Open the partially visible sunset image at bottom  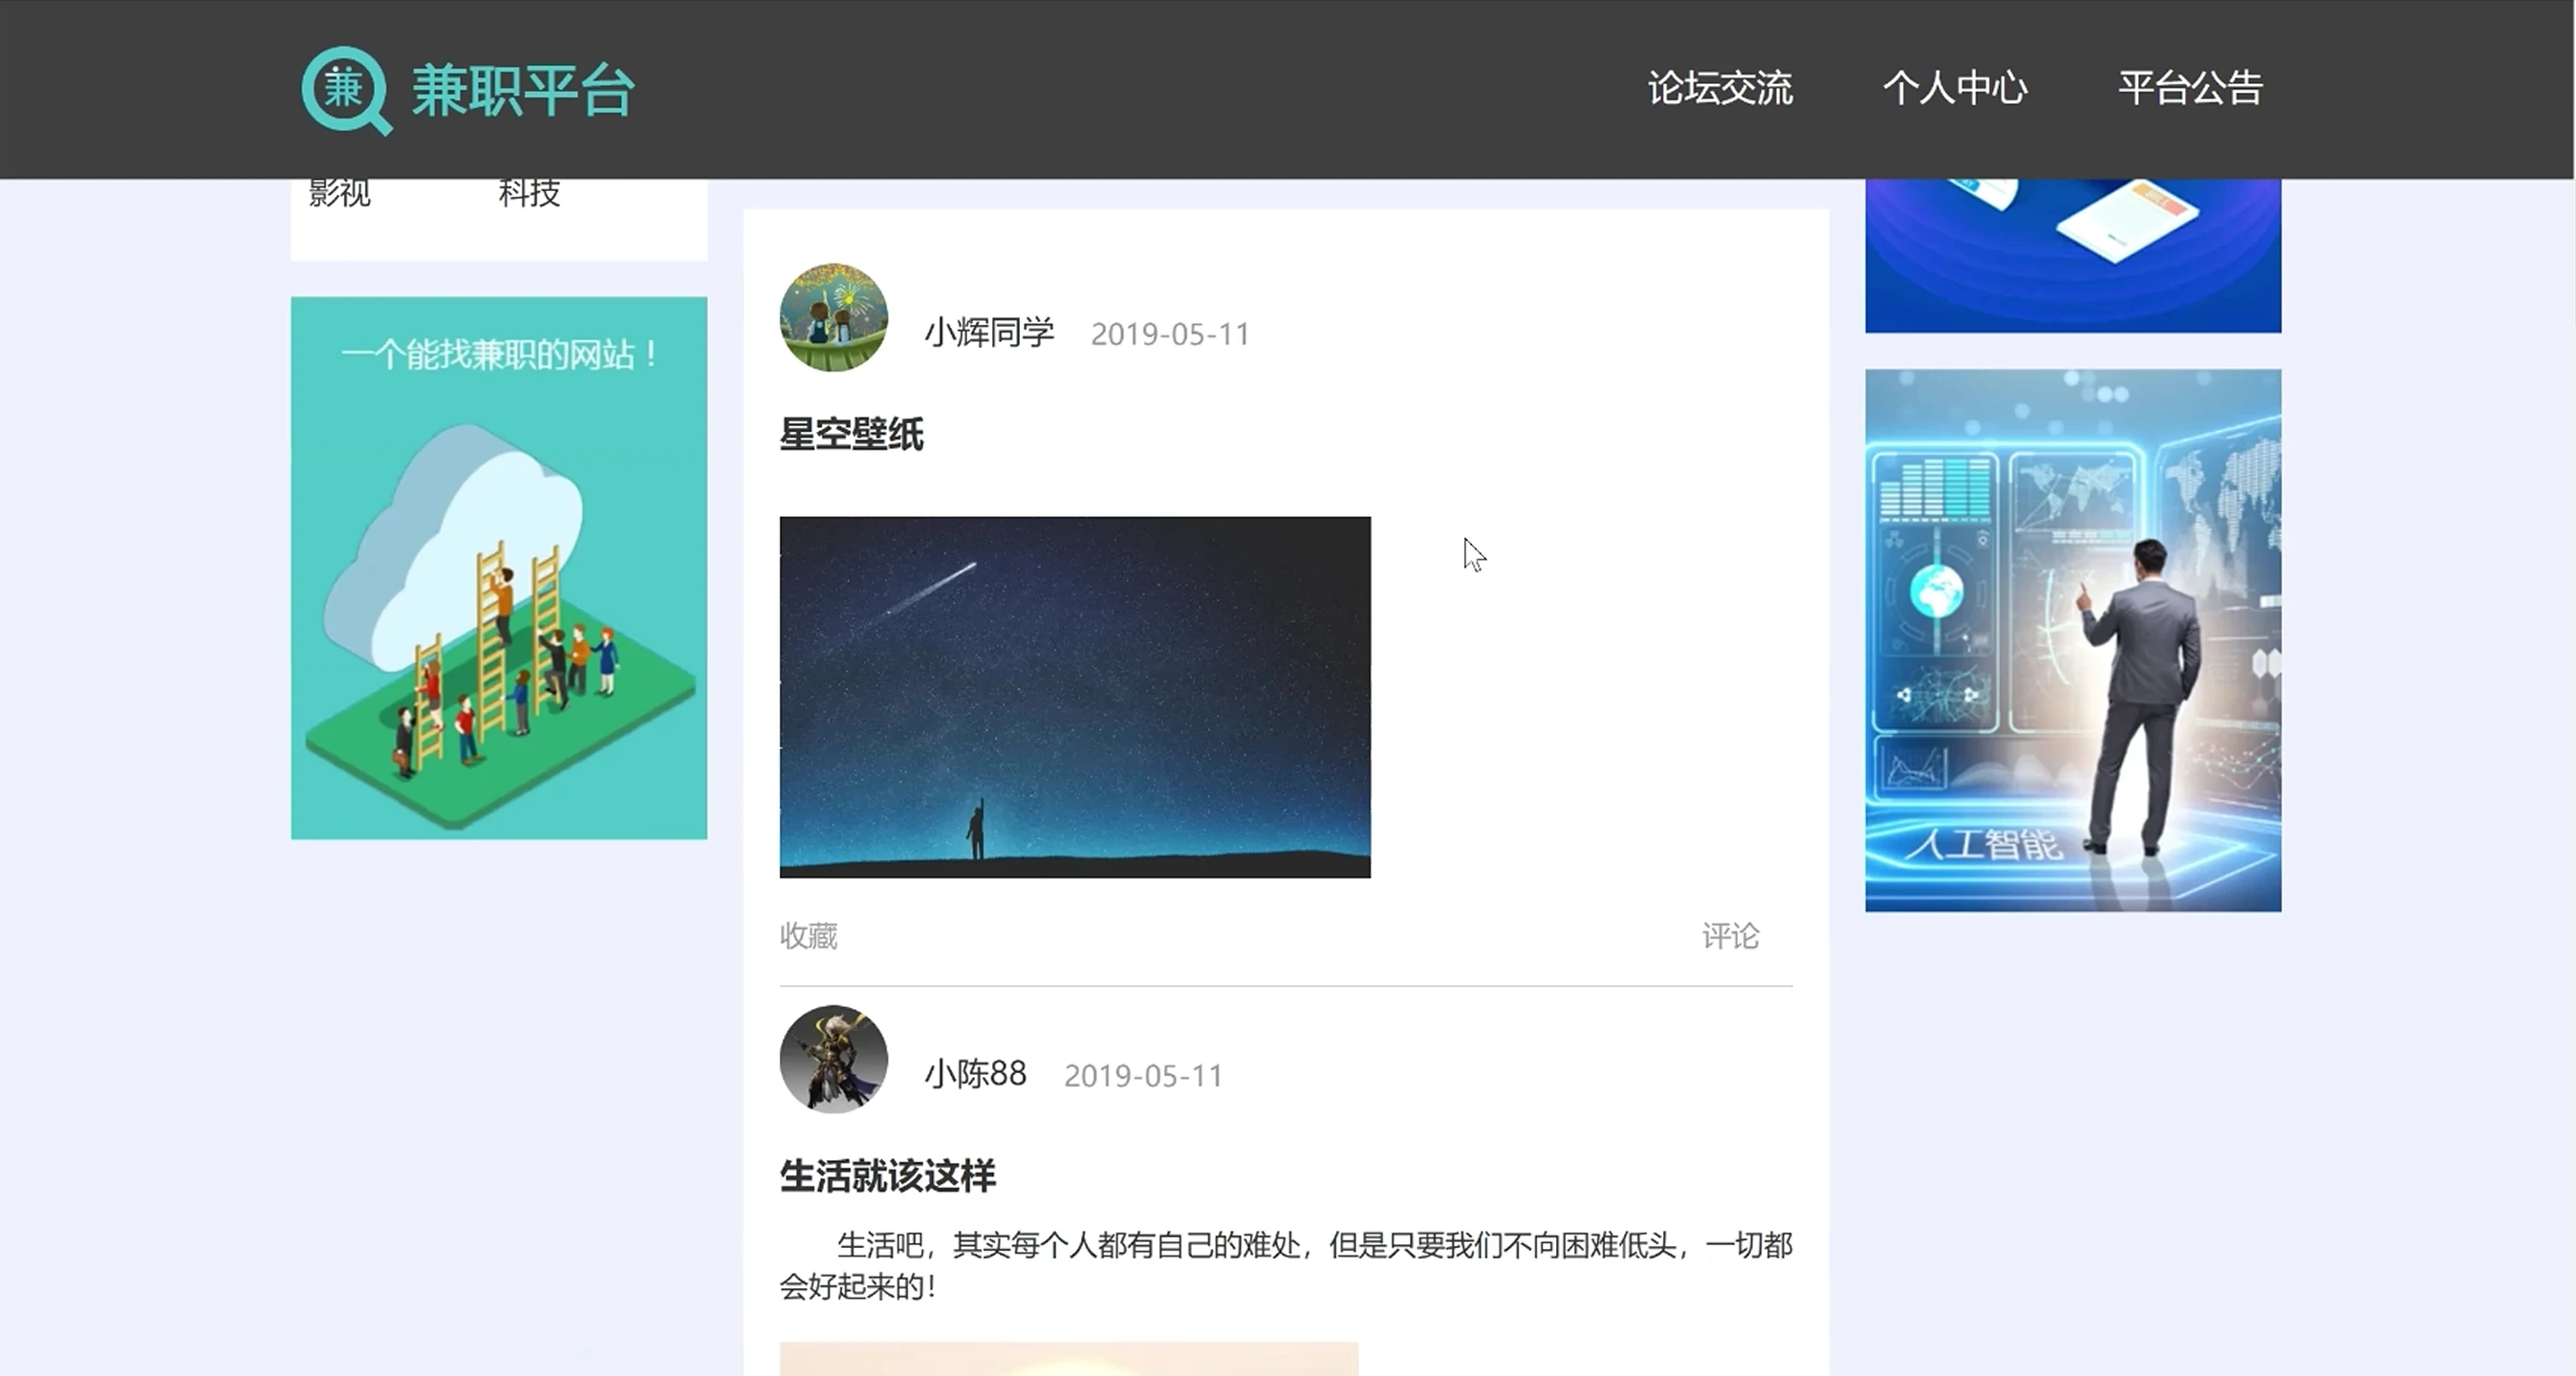click(x=1068, y=1359)
